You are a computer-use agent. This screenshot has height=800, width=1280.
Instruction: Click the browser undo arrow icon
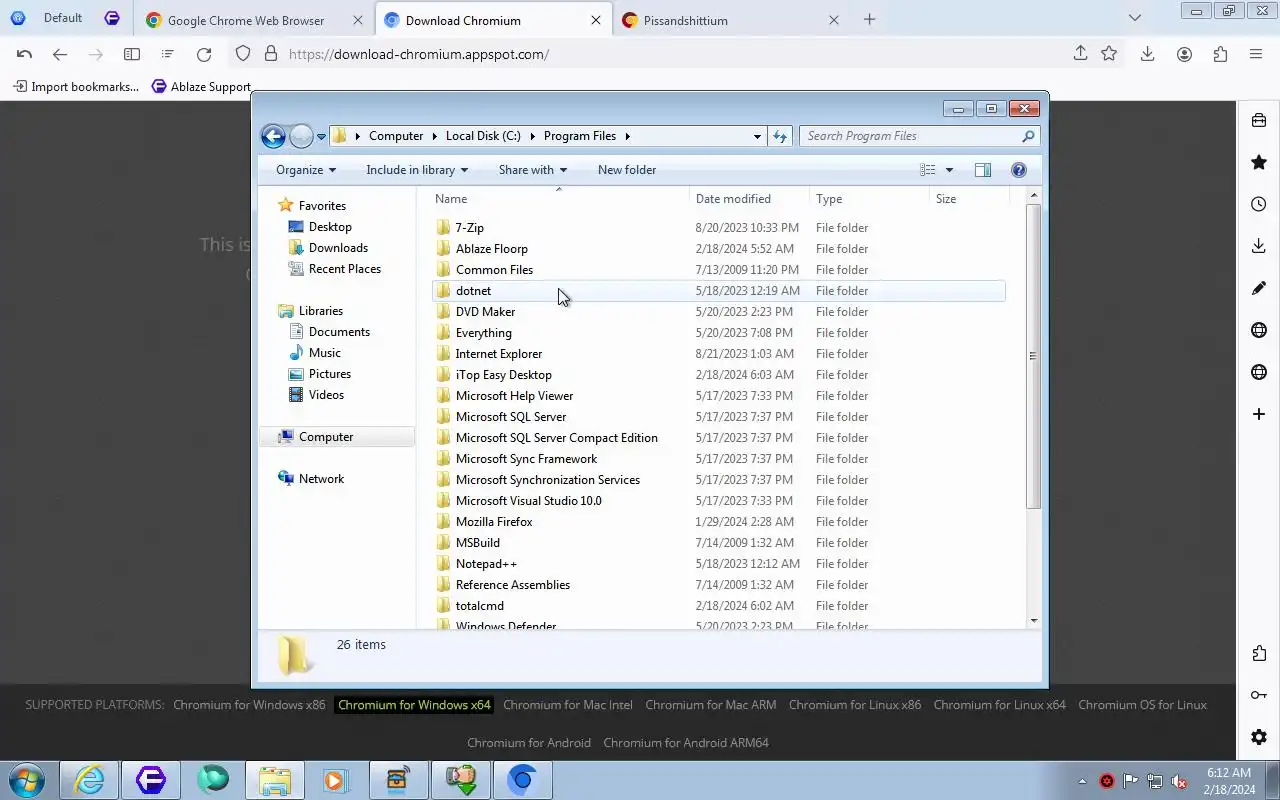(x=25, y=54)
